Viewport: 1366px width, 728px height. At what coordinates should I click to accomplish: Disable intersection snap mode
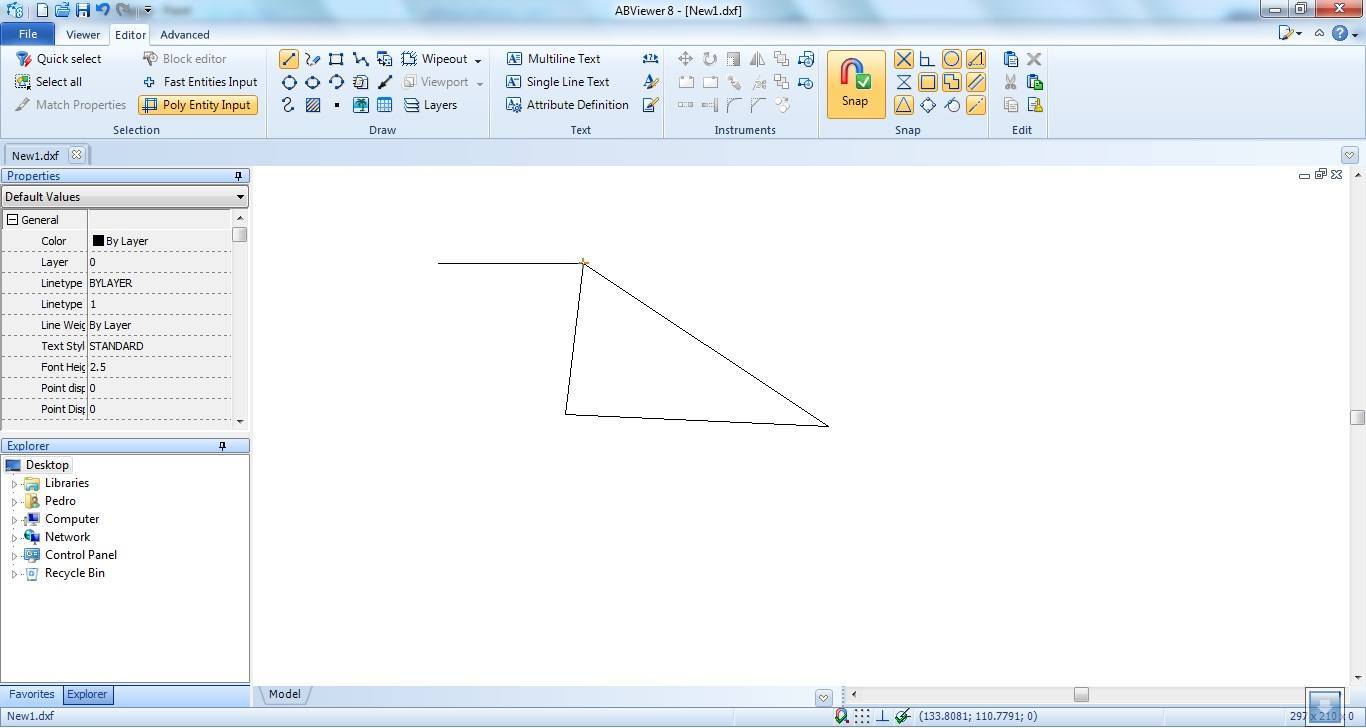(x=904, y=58)
